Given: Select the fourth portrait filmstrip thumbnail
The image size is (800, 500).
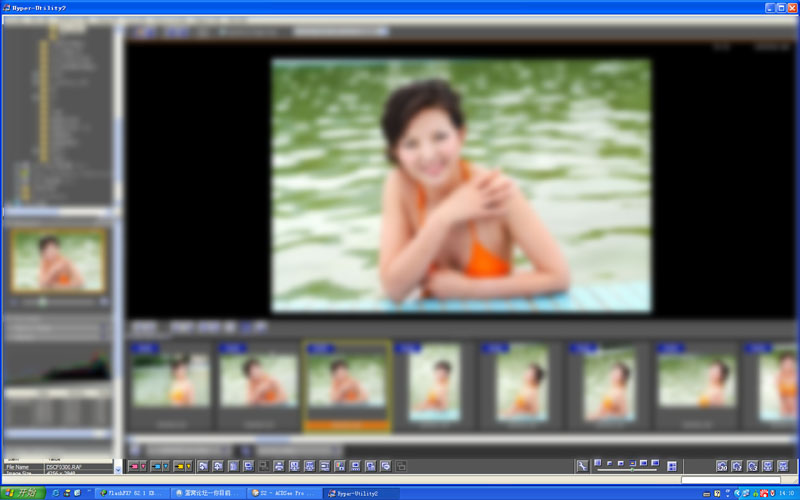Looking at the screenshot, I should point(435,383).
